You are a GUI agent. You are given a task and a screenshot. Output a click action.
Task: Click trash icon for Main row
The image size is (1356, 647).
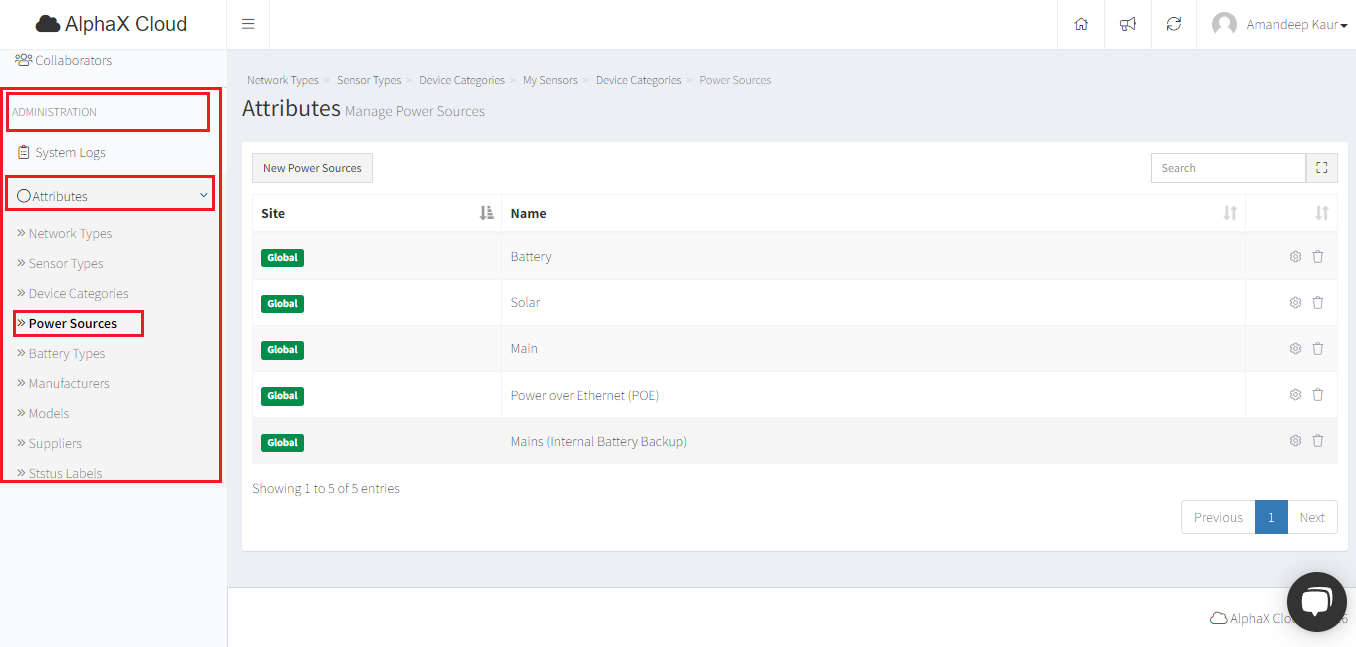pos(1318,349)
